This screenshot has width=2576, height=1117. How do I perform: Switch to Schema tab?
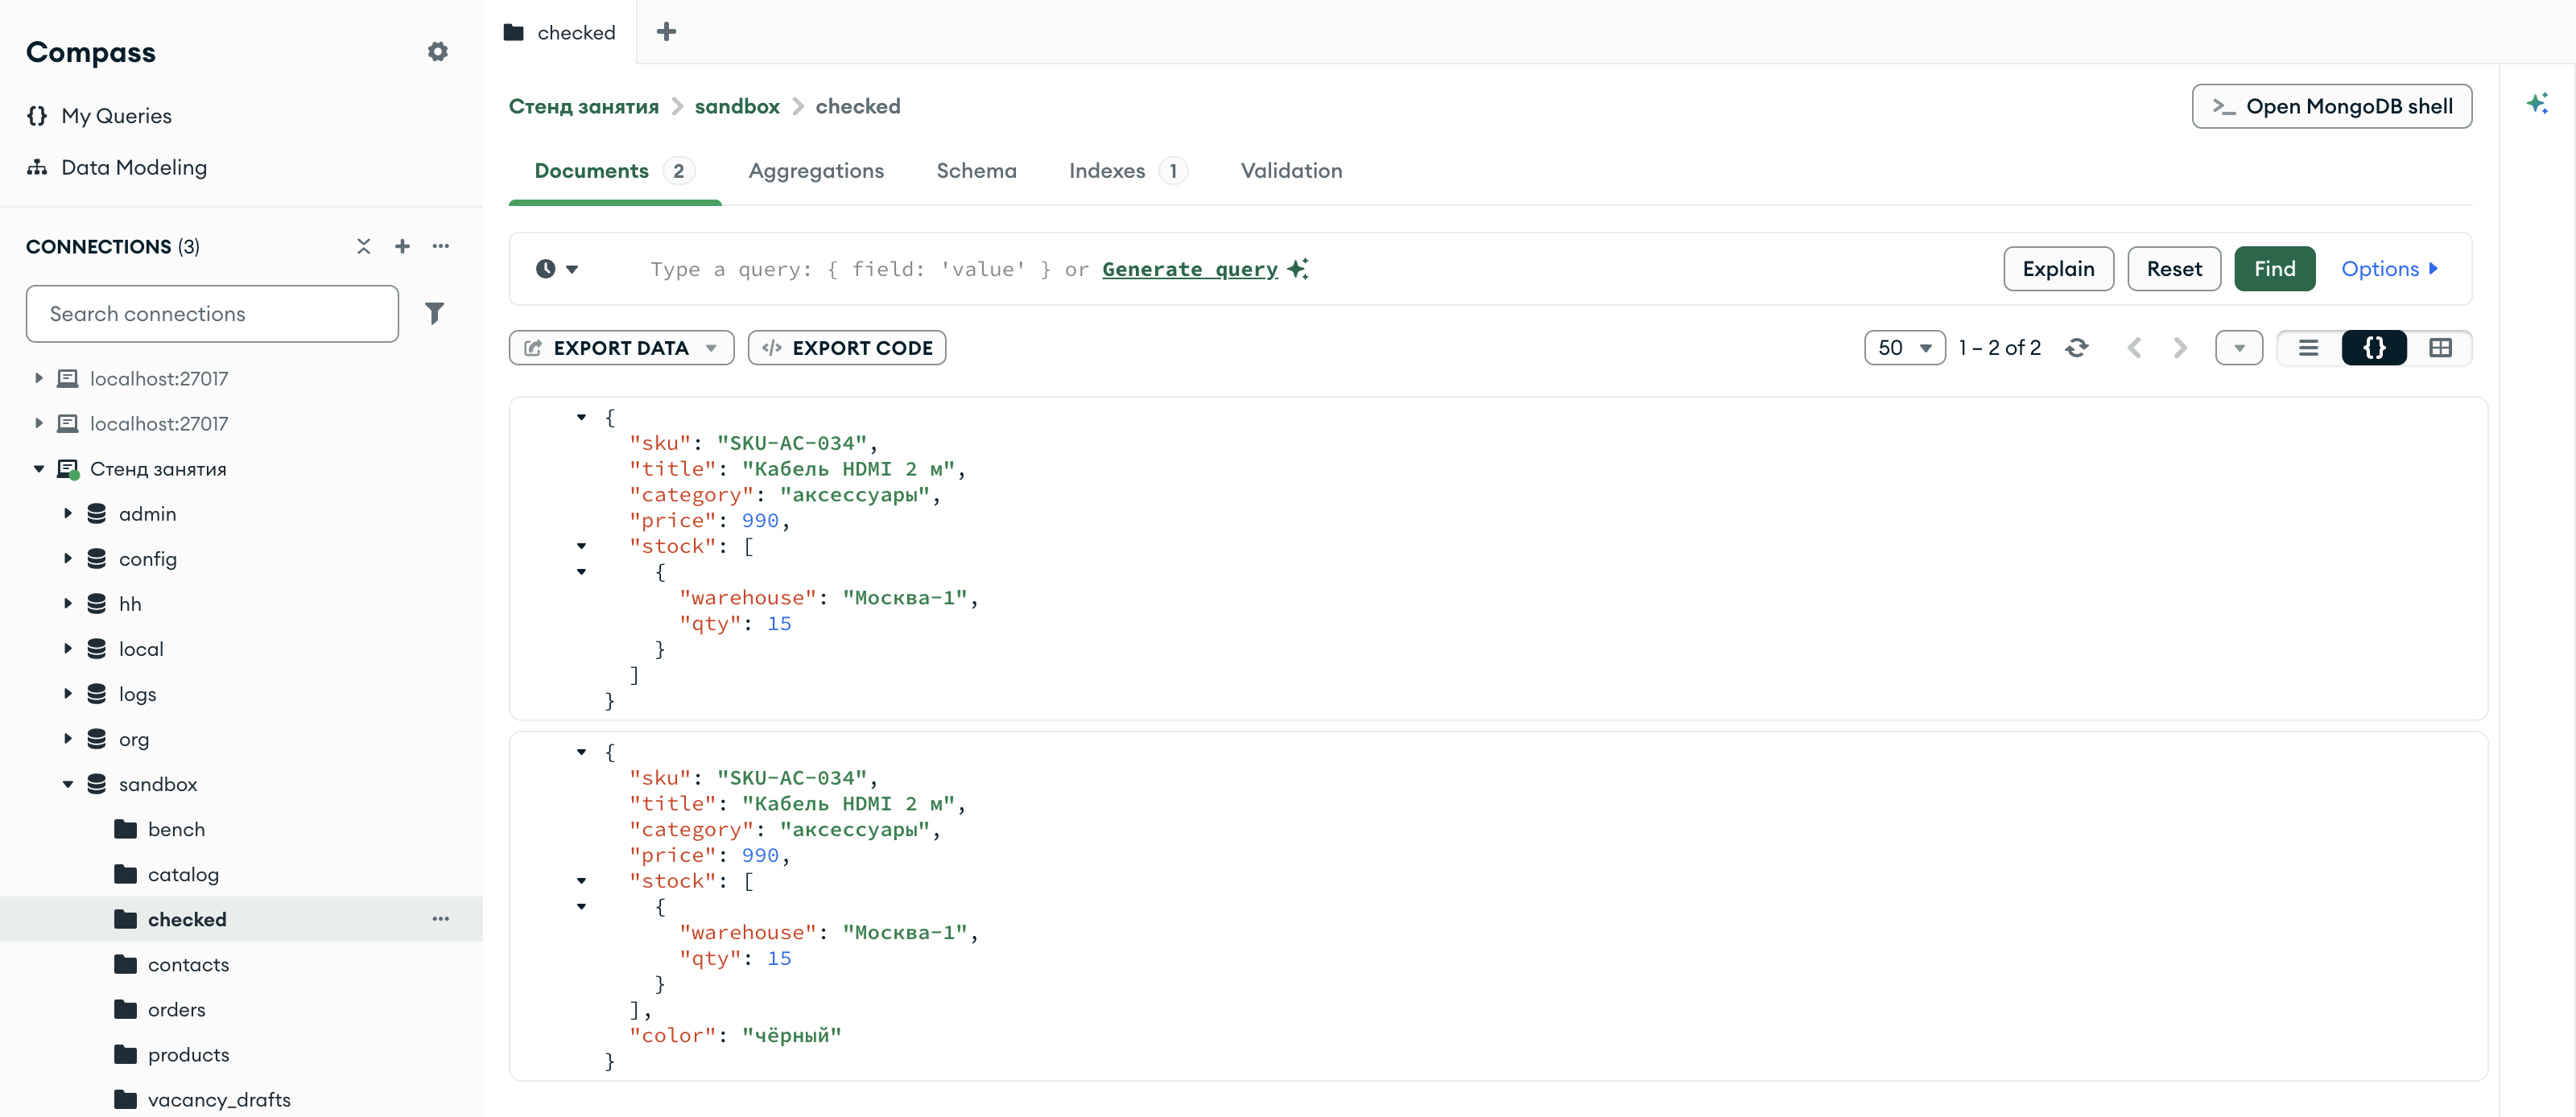pyautogui.click(x=976, y=171)
